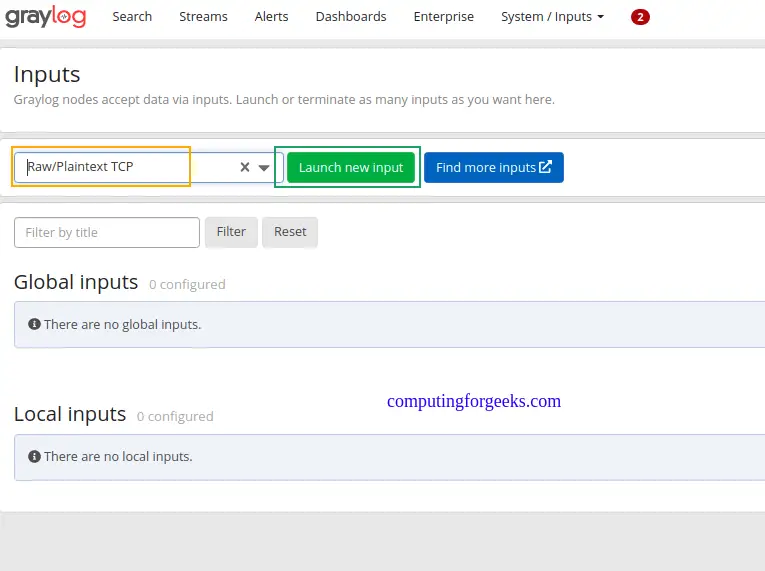Viewport: 765px width, 571px height.
Task: Navigate to Dashboards
Action: coord(351,17)
